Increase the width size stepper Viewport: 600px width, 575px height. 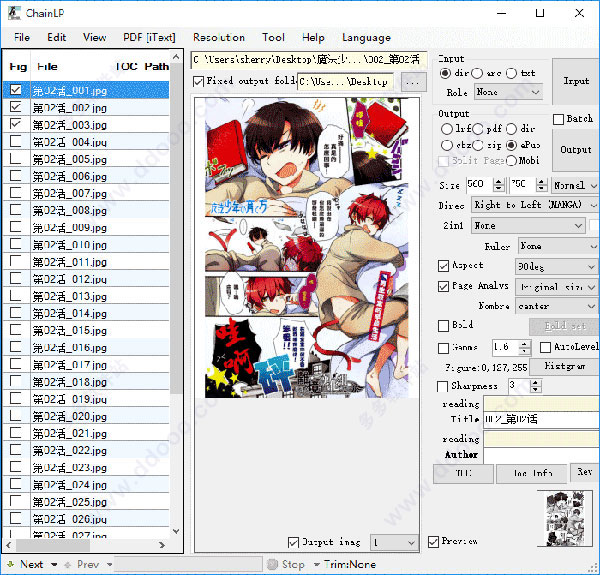[x=498, y=182]
